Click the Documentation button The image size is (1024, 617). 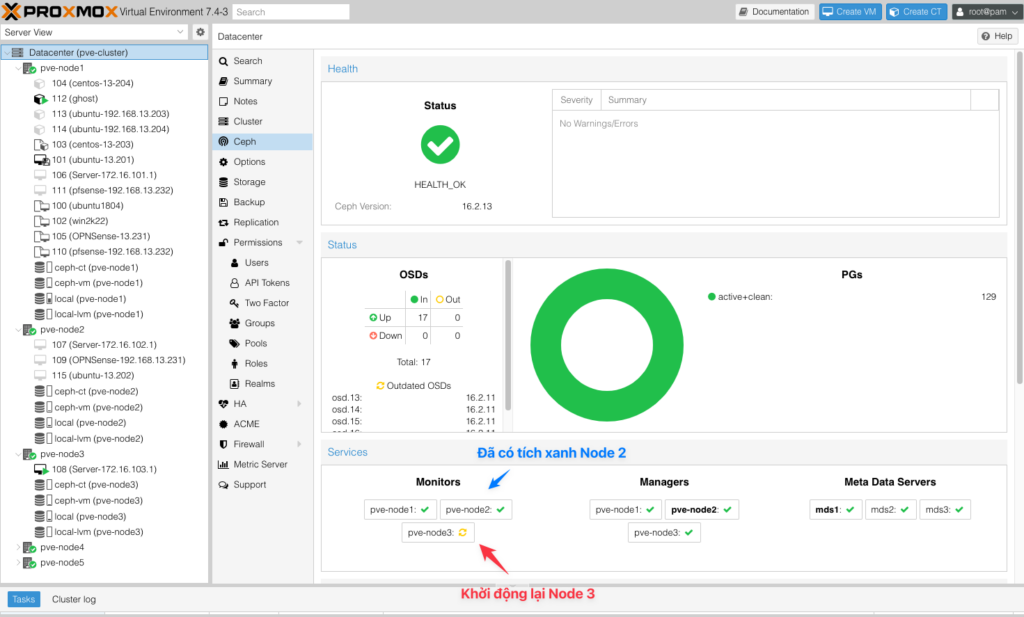(x=775, y=12)
